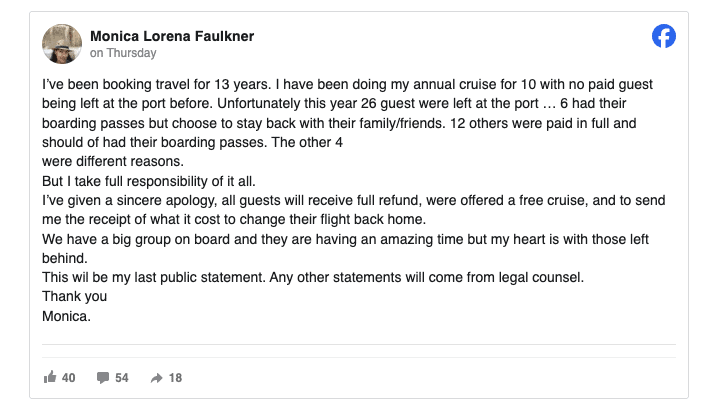Click the share count of 18
Image resolution: width=701 pixels, height=412 pixels.
175,378
